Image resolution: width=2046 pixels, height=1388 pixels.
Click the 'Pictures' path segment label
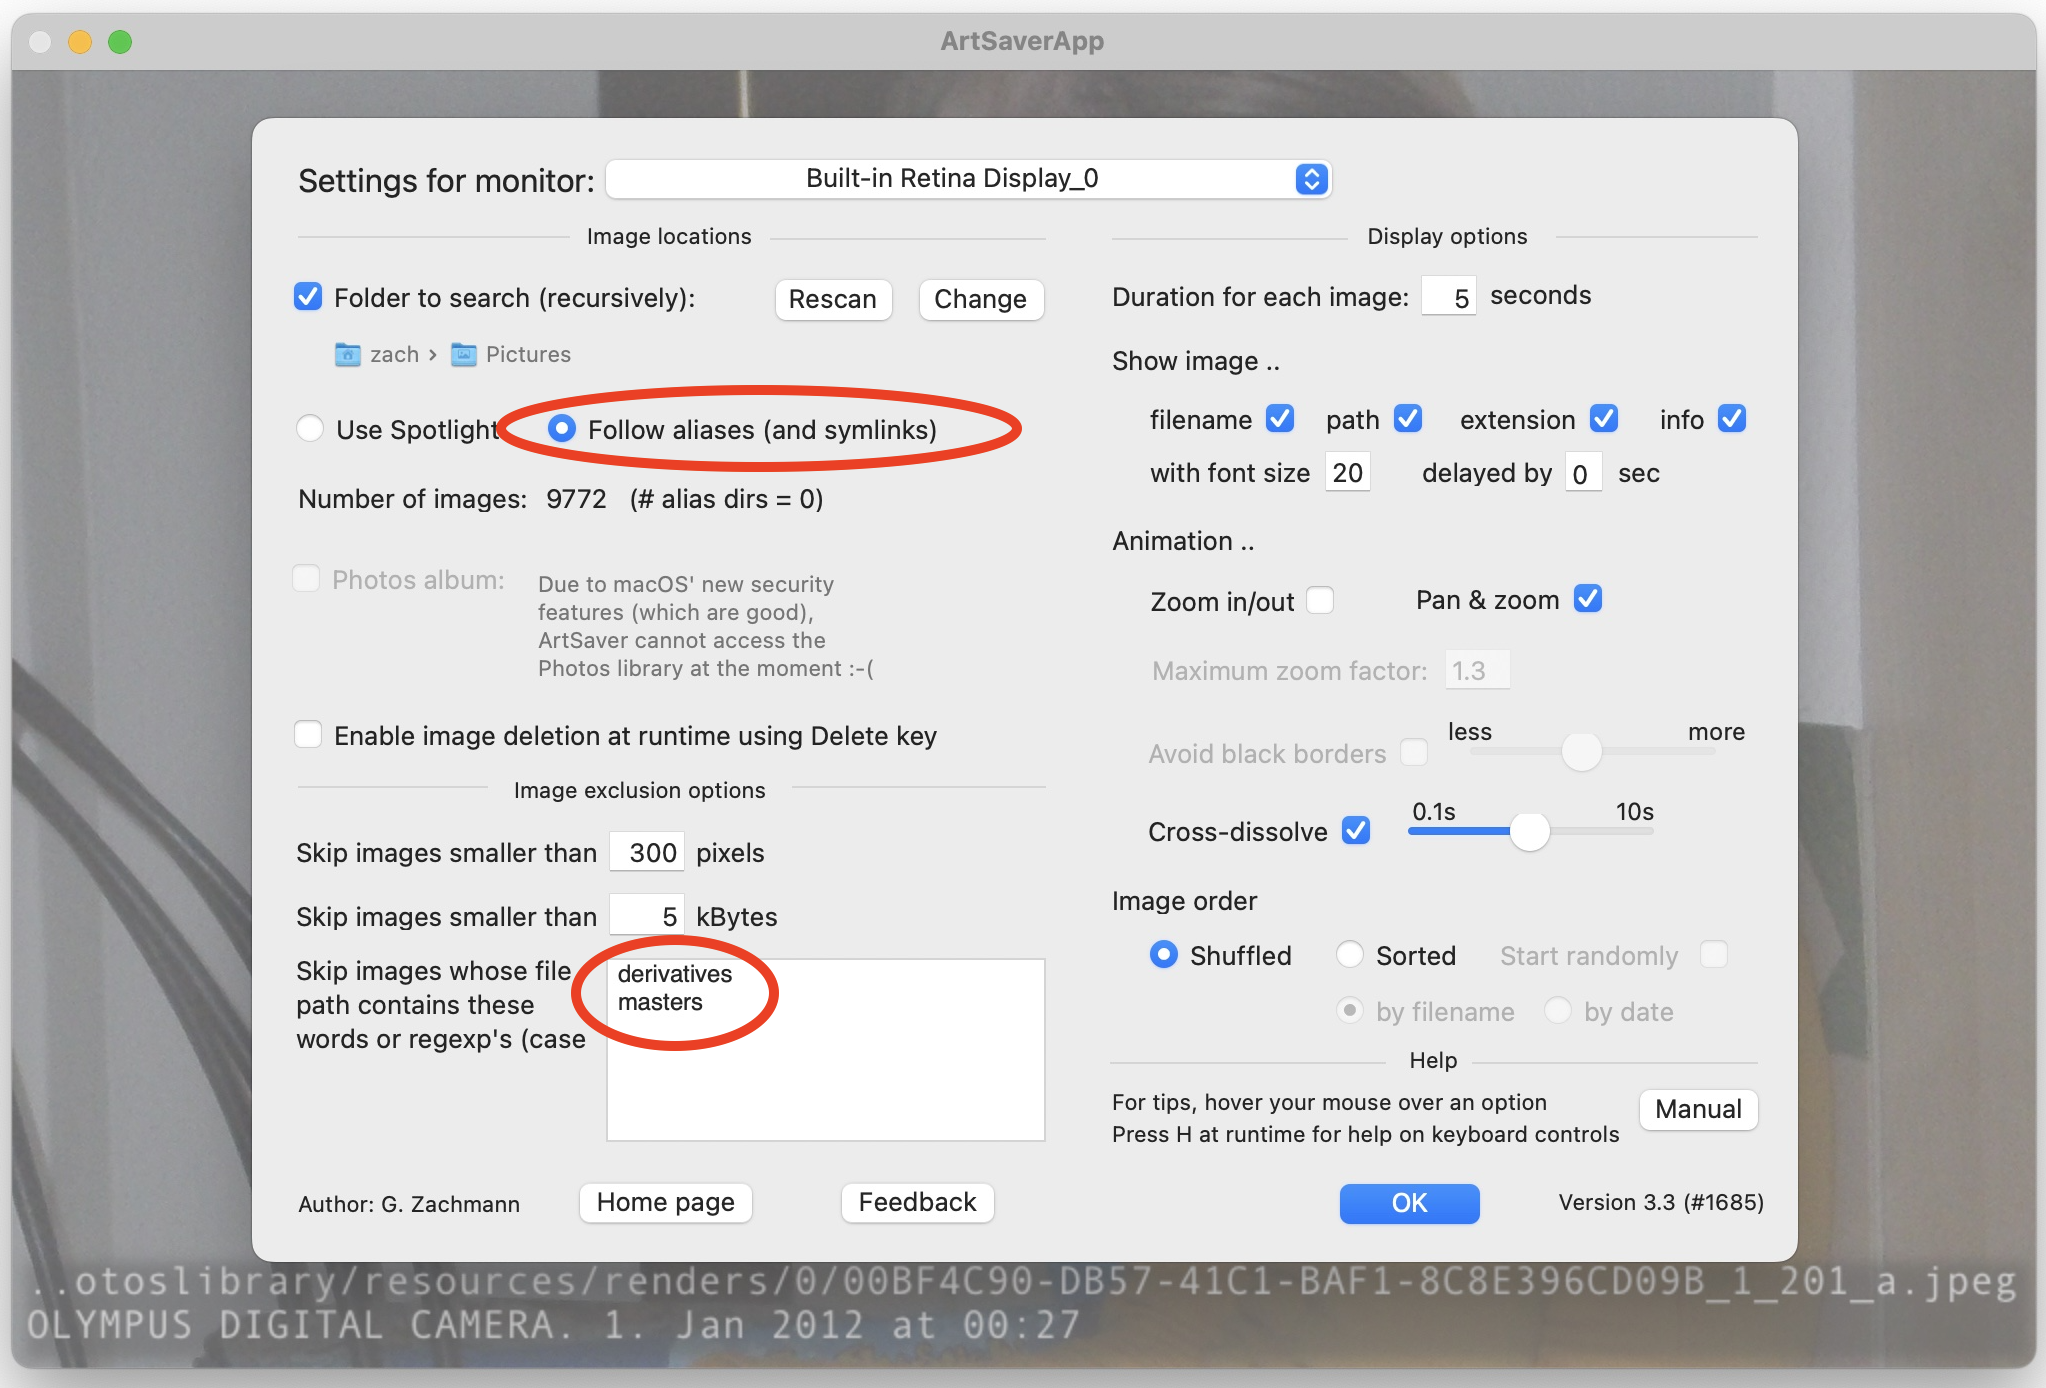tap(528, 354)
